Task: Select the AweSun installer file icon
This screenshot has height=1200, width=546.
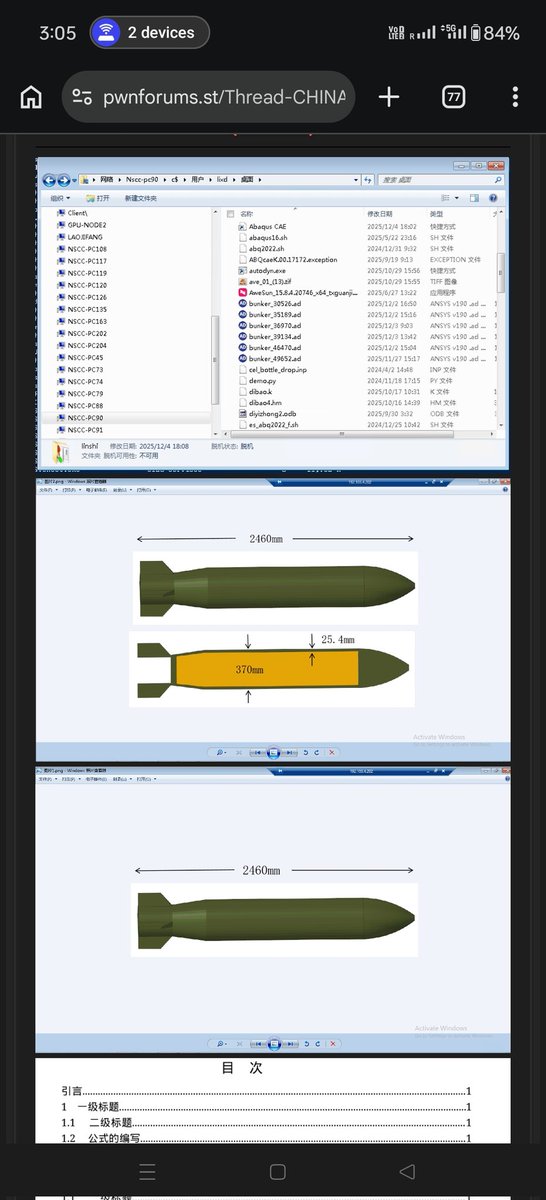Action: click(242, 293)
